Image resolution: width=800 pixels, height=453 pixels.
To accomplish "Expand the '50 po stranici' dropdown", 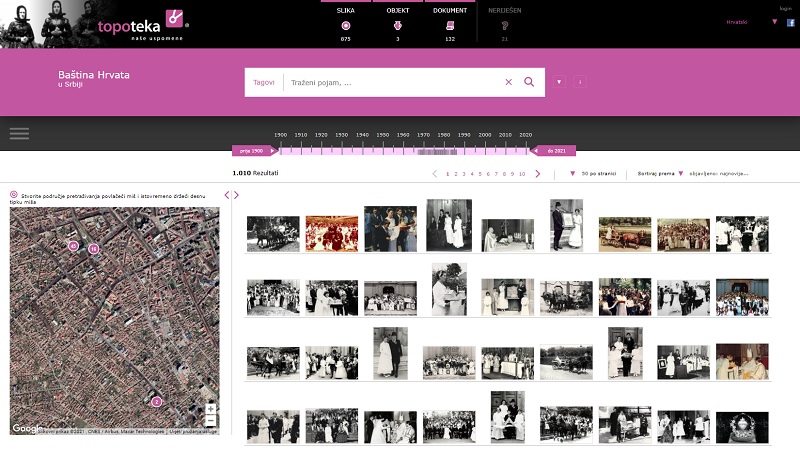I will pyautogui.click(x=572, y=173).
